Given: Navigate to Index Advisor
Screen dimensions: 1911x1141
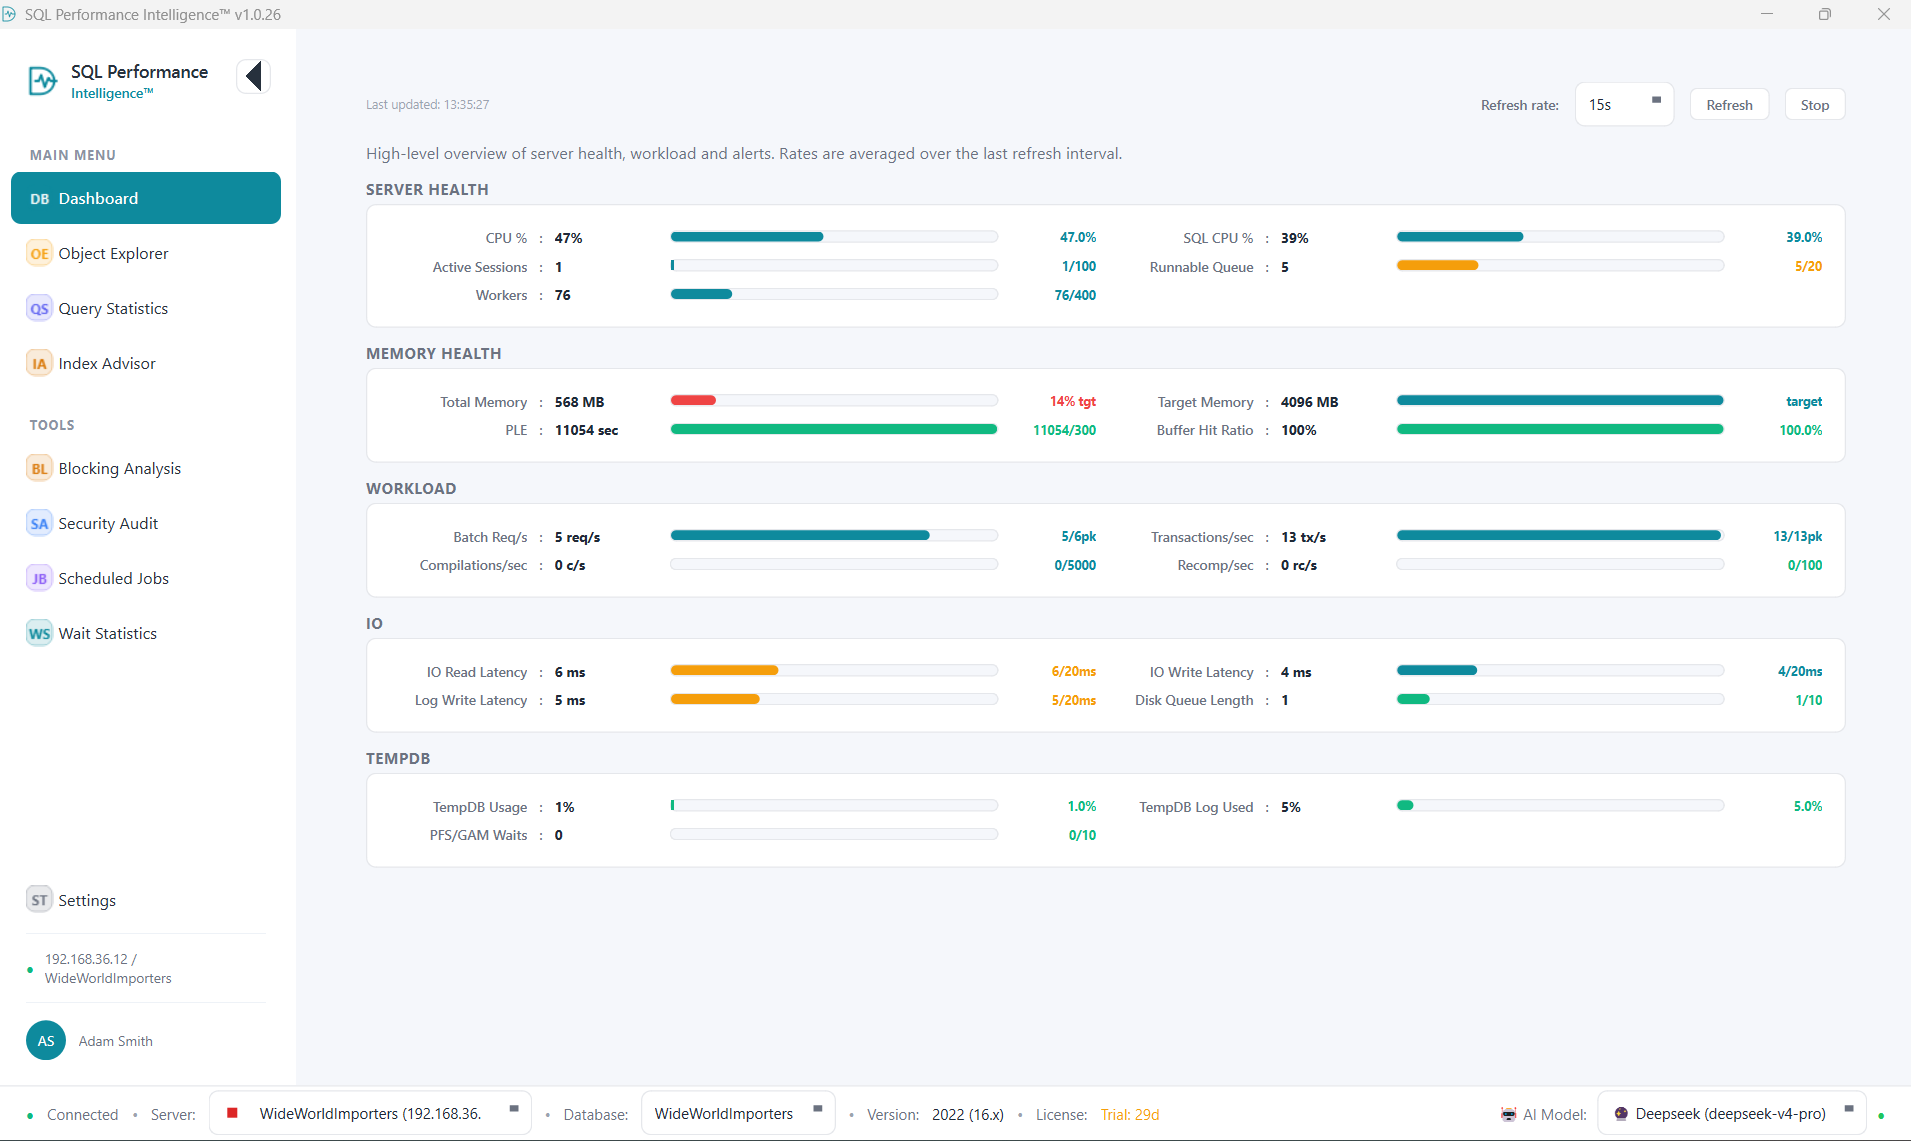Looking at the screenshot, I should pos(146,364).
